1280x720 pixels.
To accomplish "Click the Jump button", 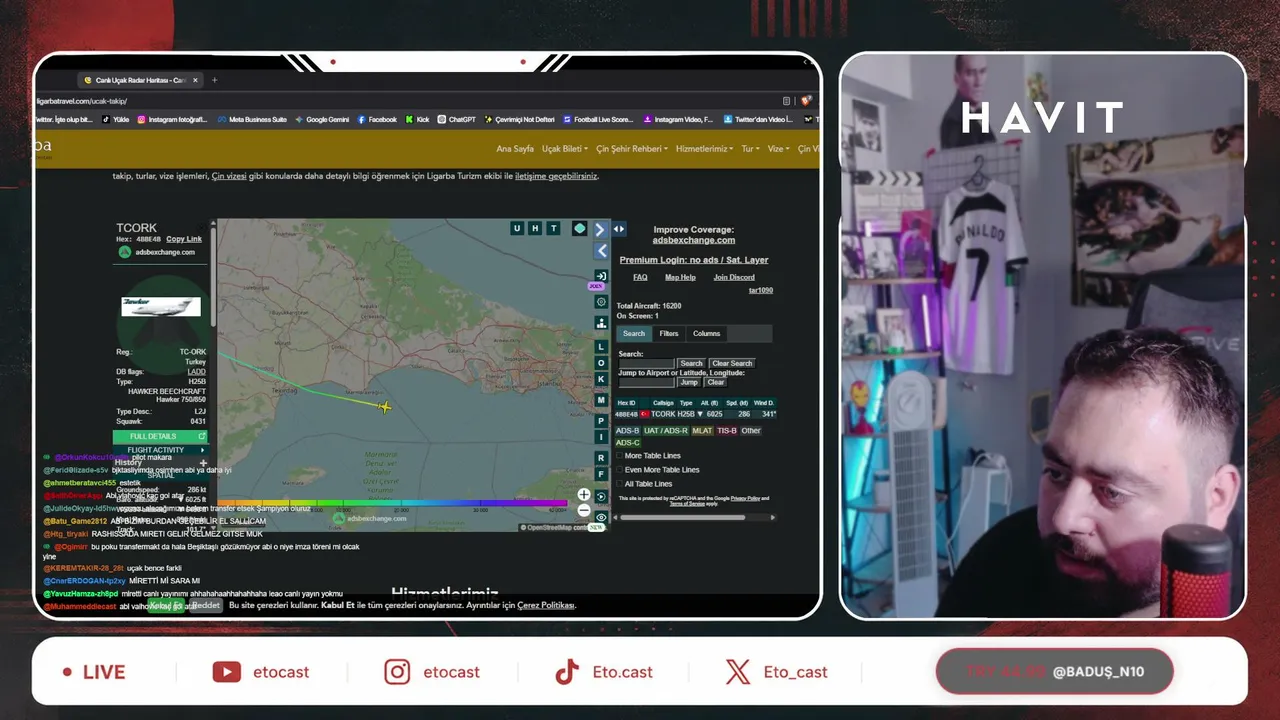I will click(x=689, y=382).
